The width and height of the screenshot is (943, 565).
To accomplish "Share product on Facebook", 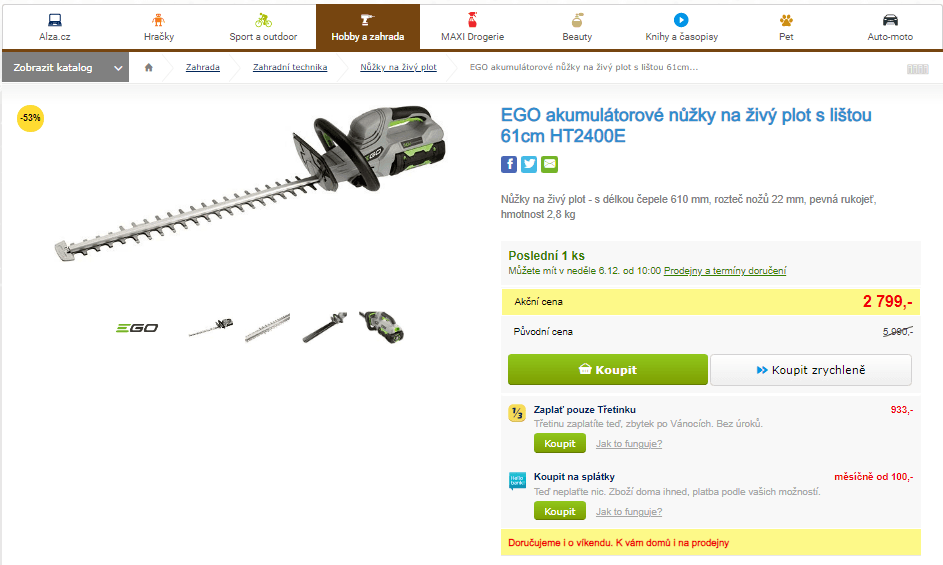I will [509, 164].
